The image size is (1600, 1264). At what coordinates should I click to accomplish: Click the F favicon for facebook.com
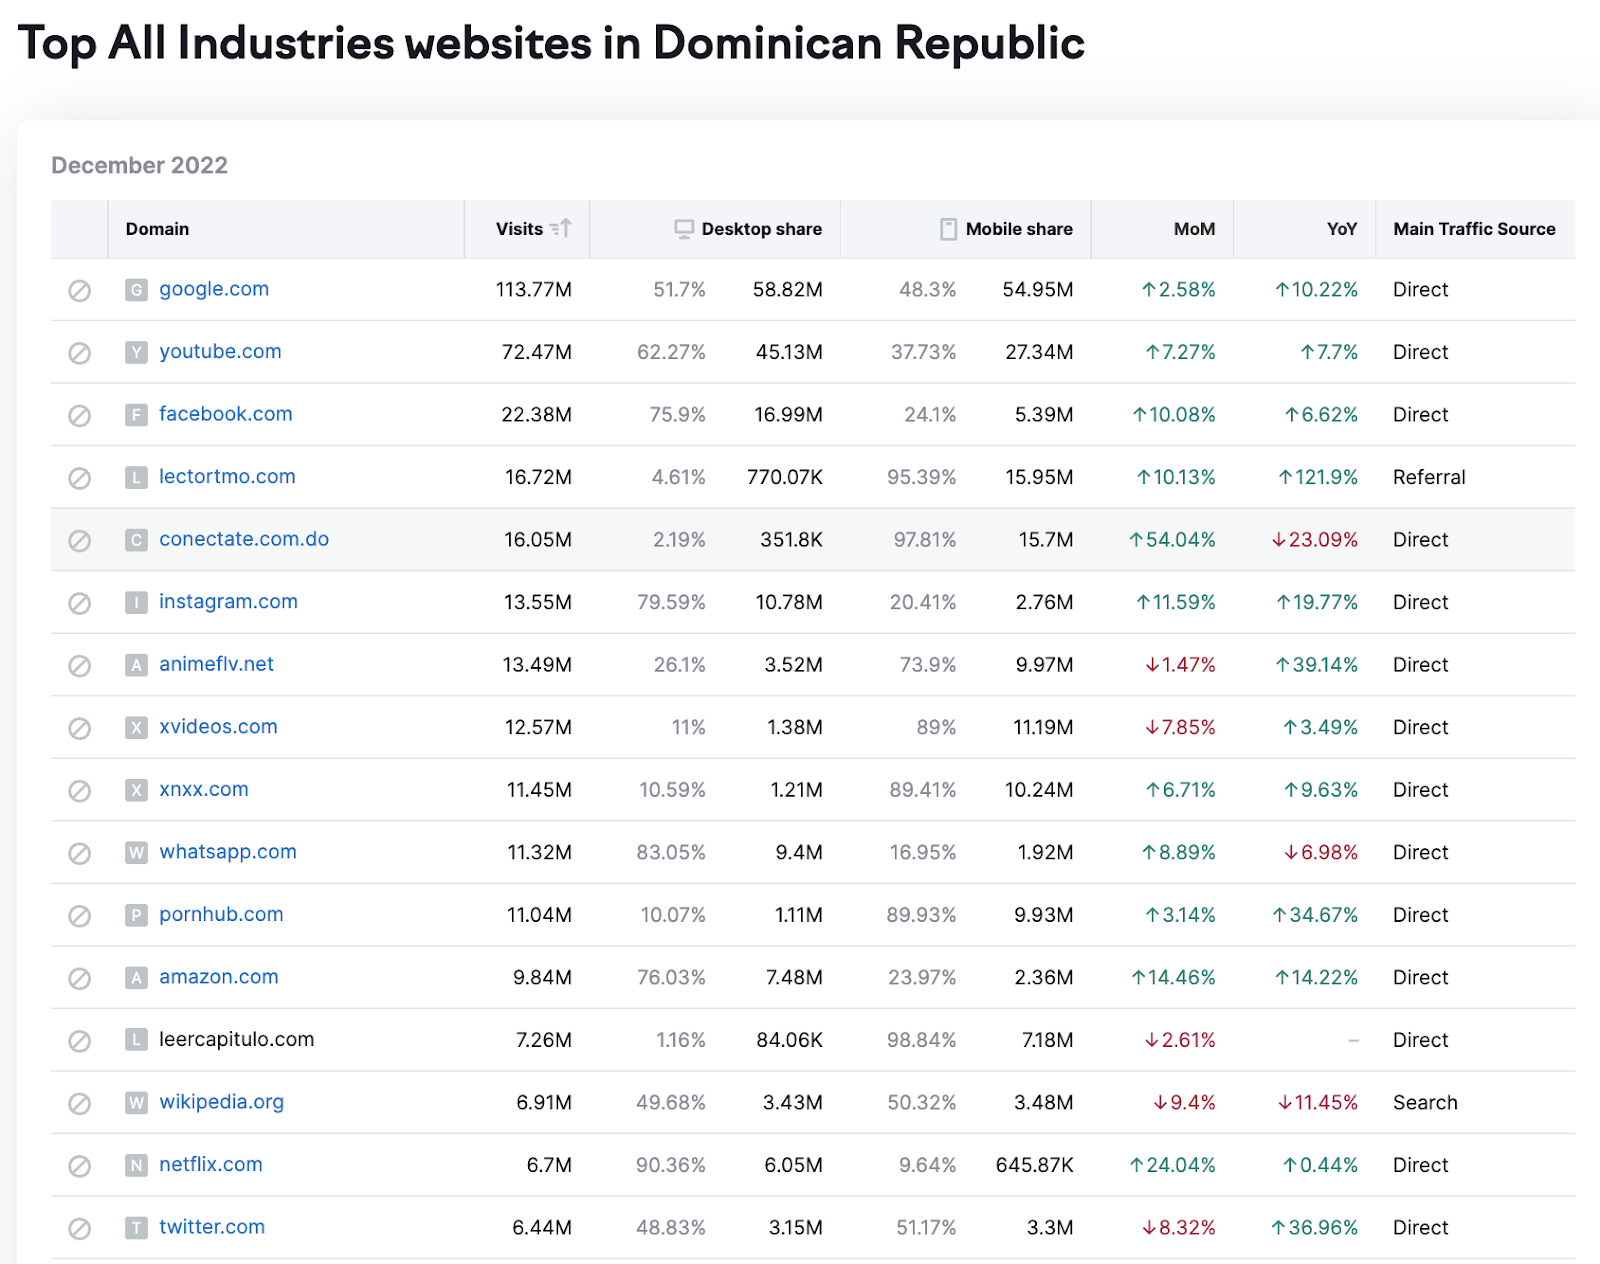[x=136, y=415]
